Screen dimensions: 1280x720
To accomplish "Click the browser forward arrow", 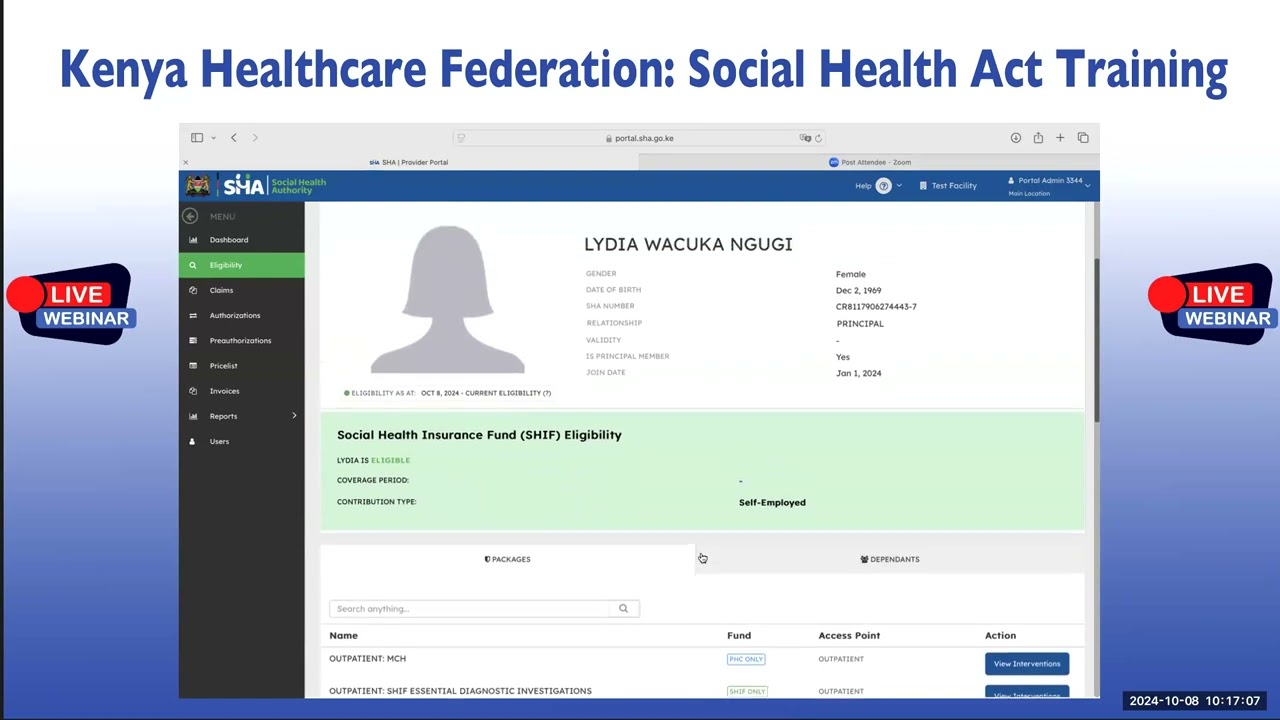I will pos(255,138).
